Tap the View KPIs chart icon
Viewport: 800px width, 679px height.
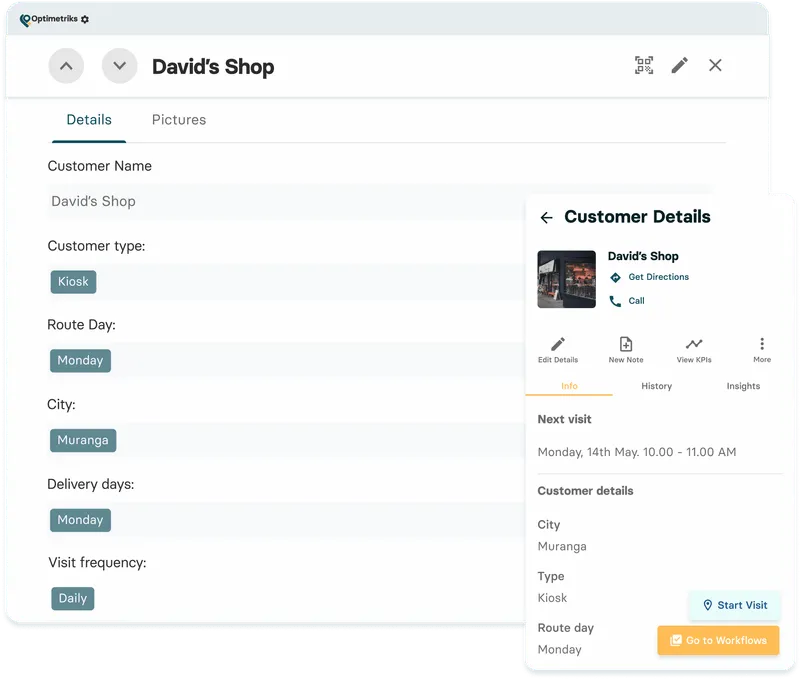point(694,343)
